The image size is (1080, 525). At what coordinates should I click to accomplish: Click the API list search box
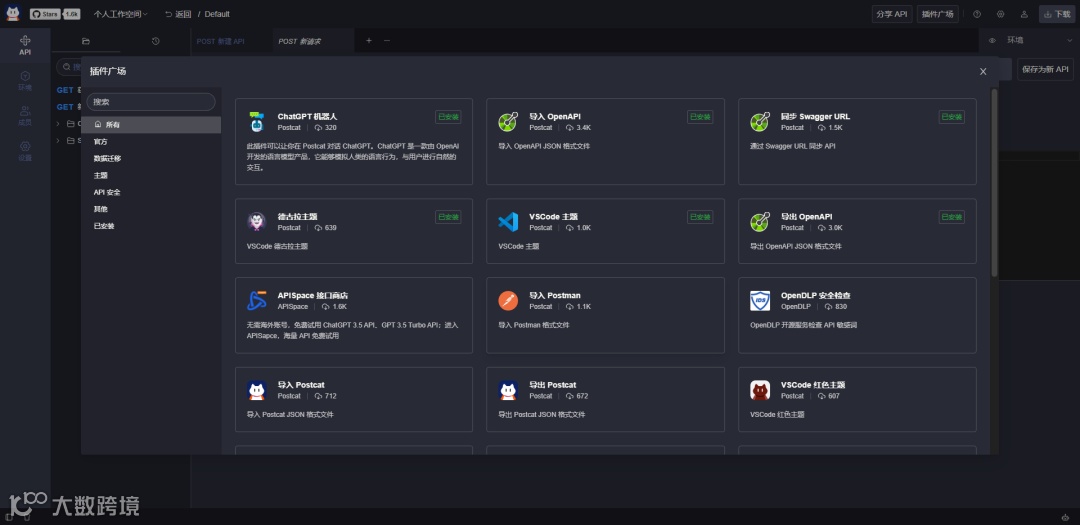click(69, 67)
